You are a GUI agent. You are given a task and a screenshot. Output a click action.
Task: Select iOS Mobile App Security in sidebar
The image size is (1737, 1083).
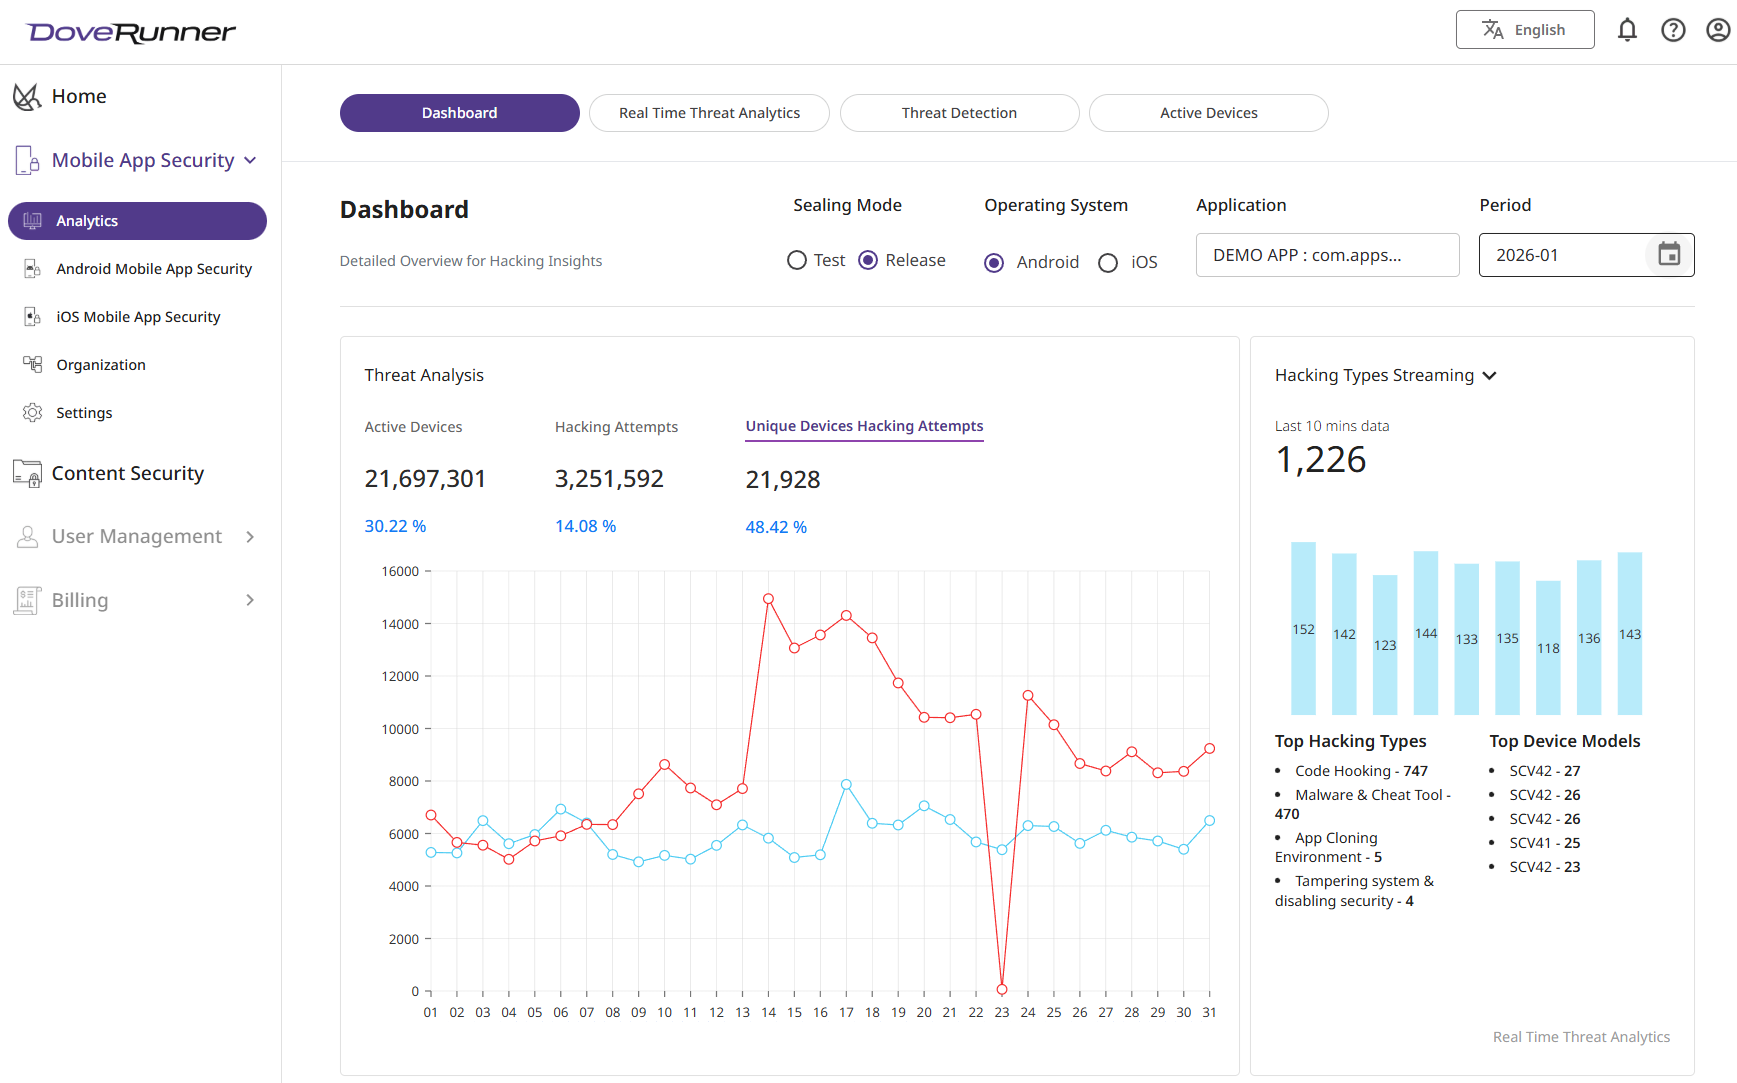(136, 316)
